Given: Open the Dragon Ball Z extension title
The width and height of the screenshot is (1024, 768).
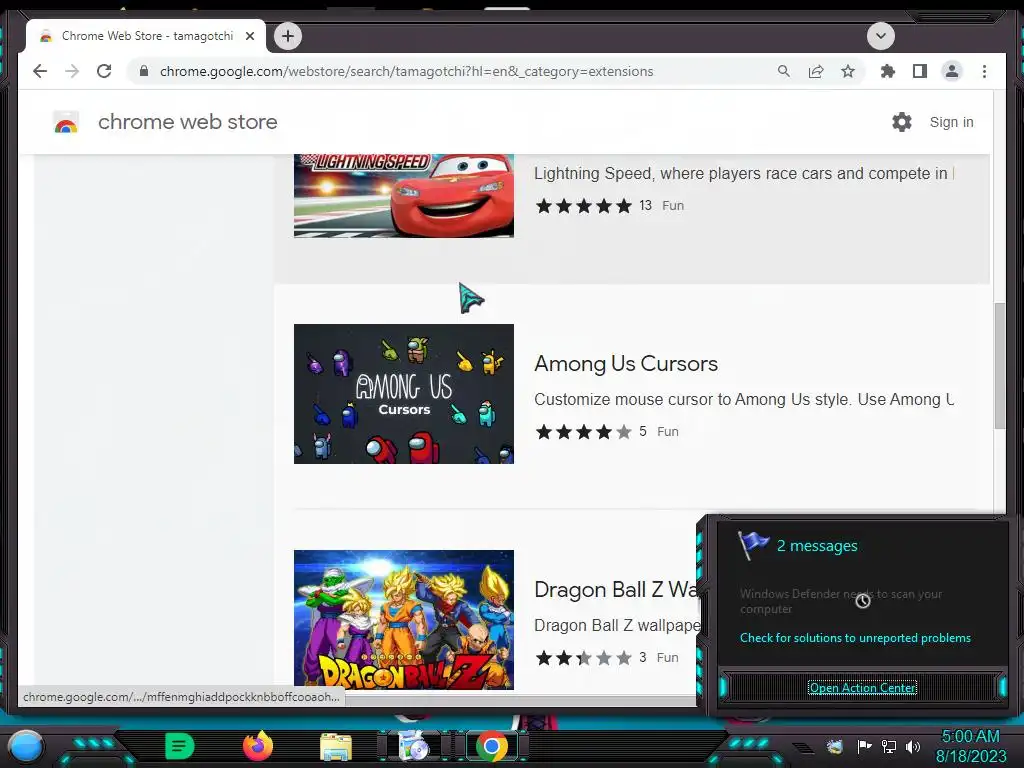Looking at the screenshot, I should (616, 590).
